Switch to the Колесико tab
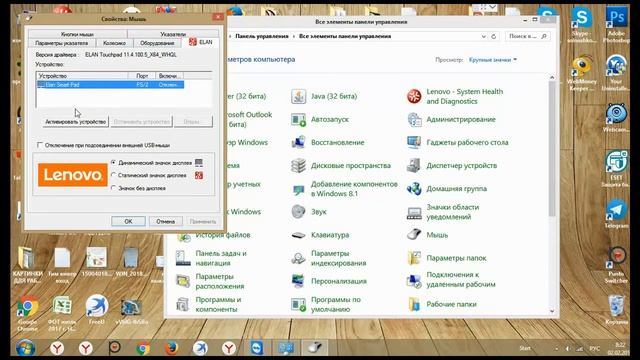Image resolution: width=640 pixels, height=360 pixels. tap(114, 43)
